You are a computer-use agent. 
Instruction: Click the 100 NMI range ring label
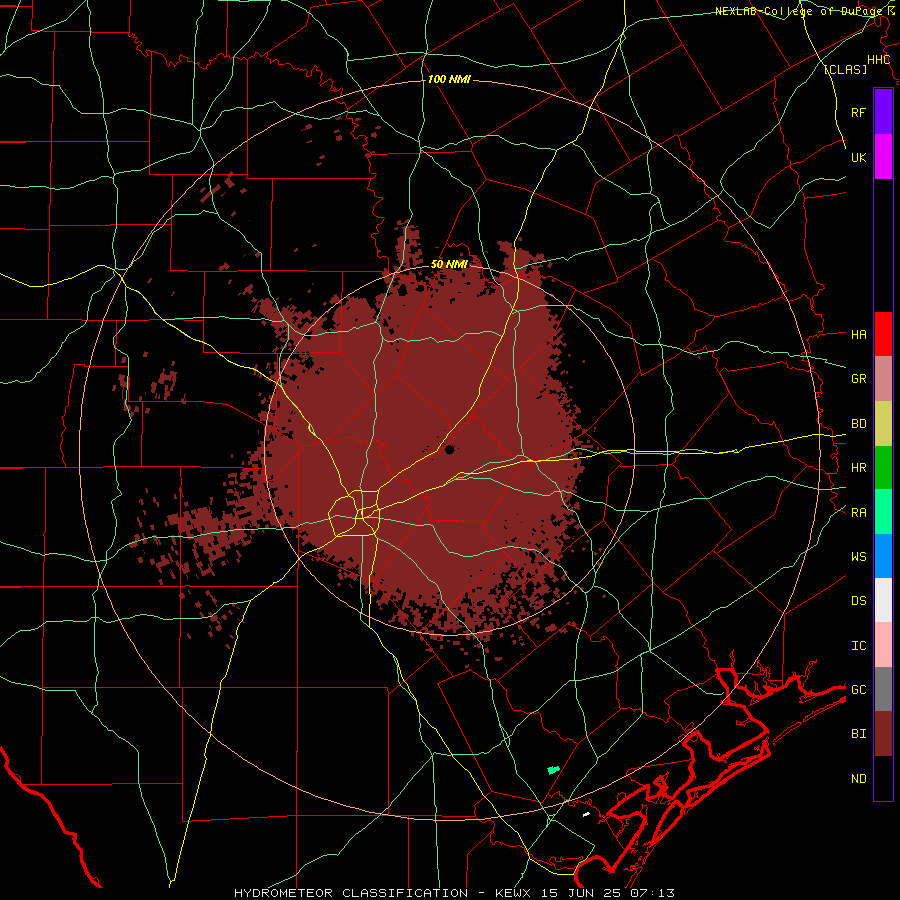point(449,79)
